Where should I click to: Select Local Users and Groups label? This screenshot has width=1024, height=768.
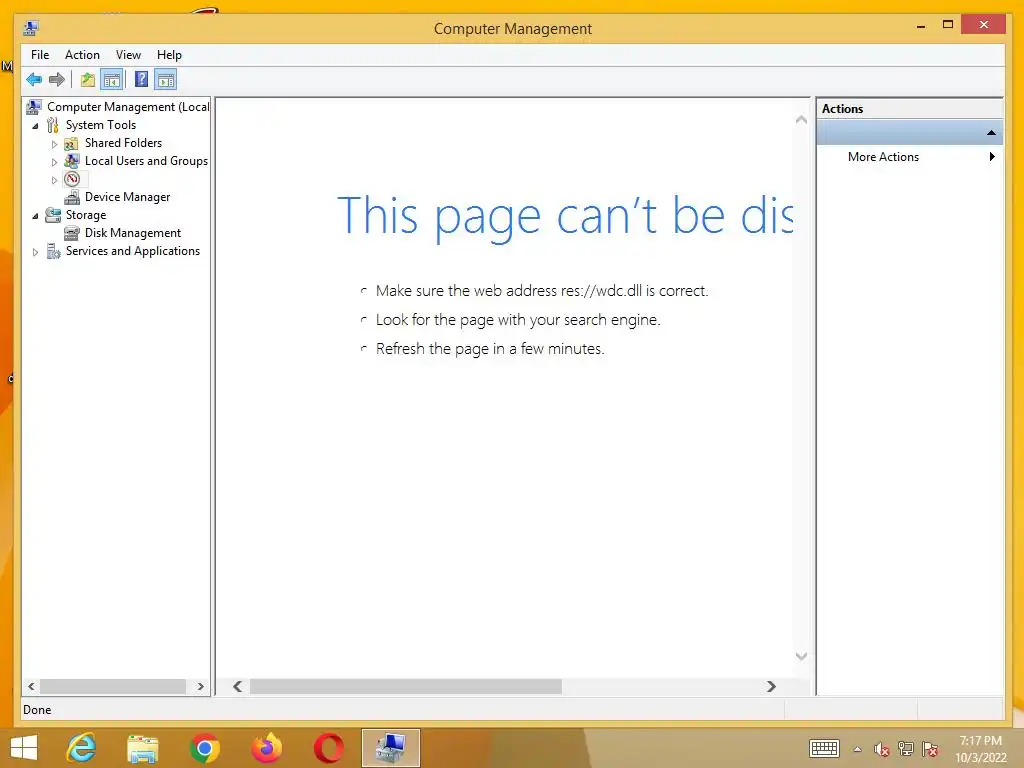pos(146,161)
